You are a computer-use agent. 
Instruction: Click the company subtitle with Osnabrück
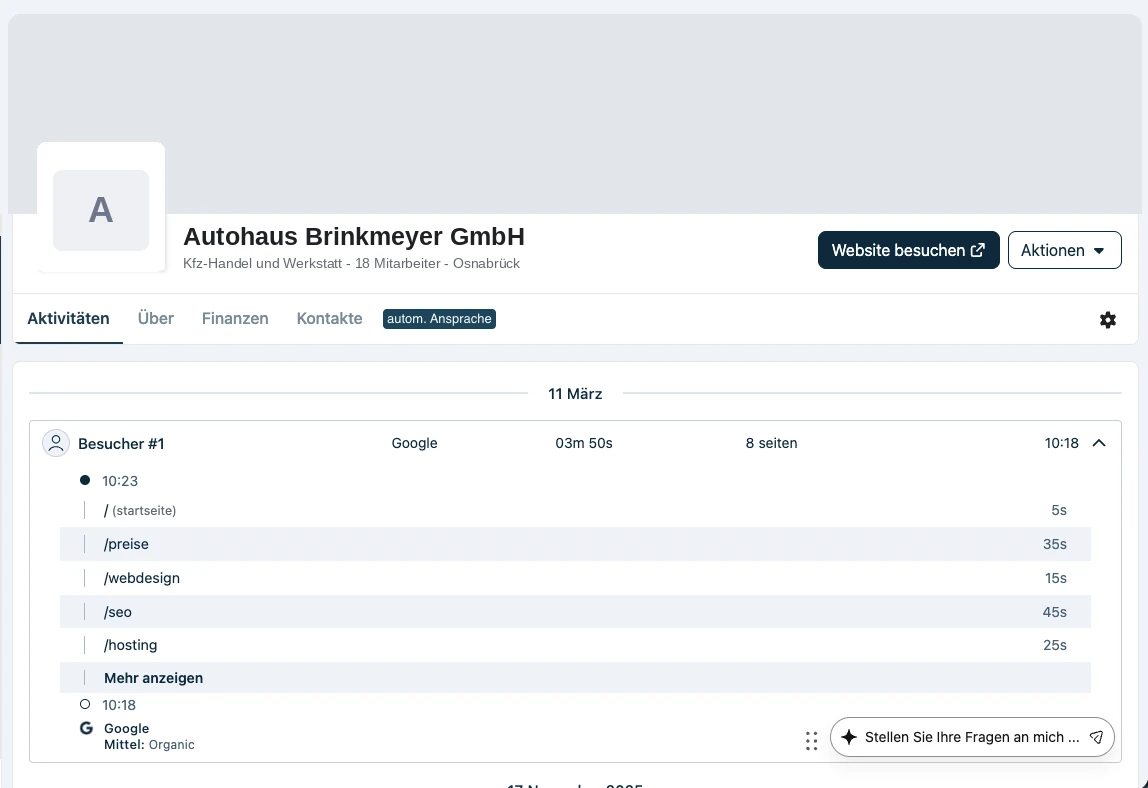(351, 264)
